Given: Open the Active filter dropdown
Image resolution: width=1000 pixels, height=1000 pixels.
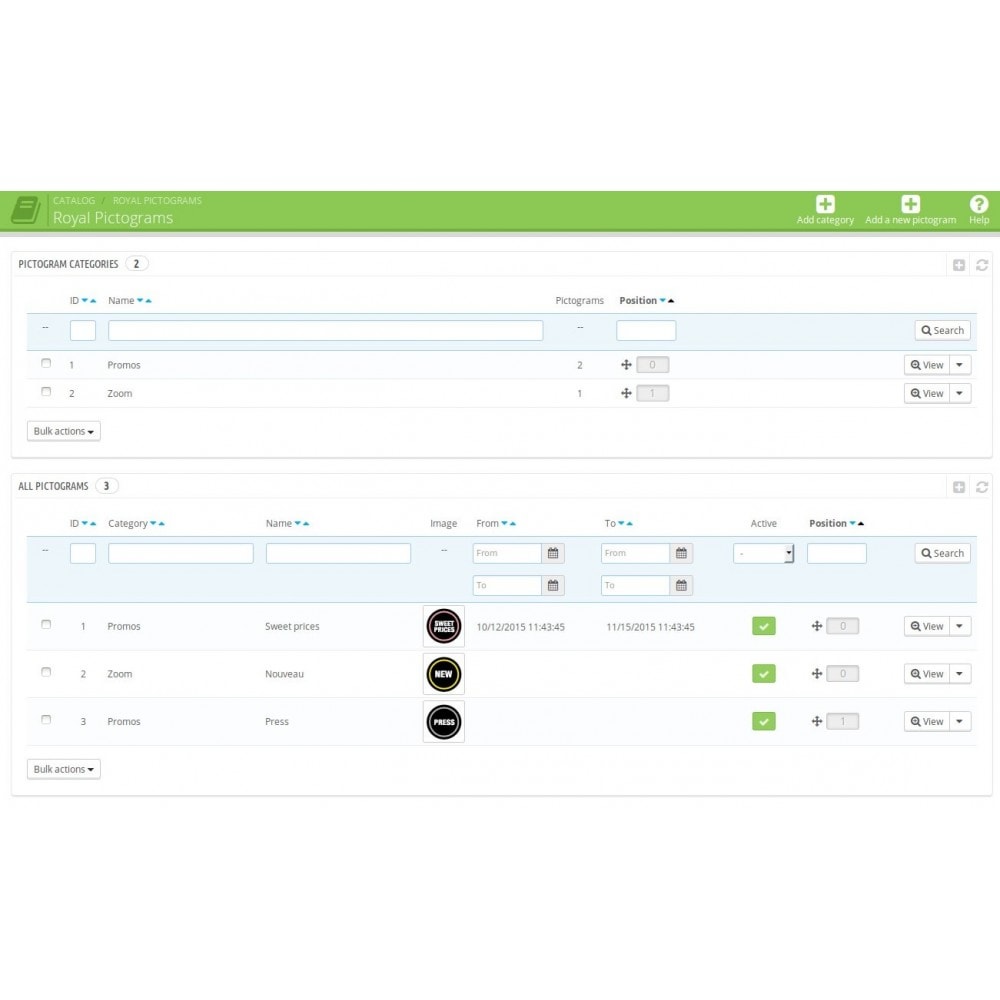Looking at the screenshot, I should pos(763,553).
